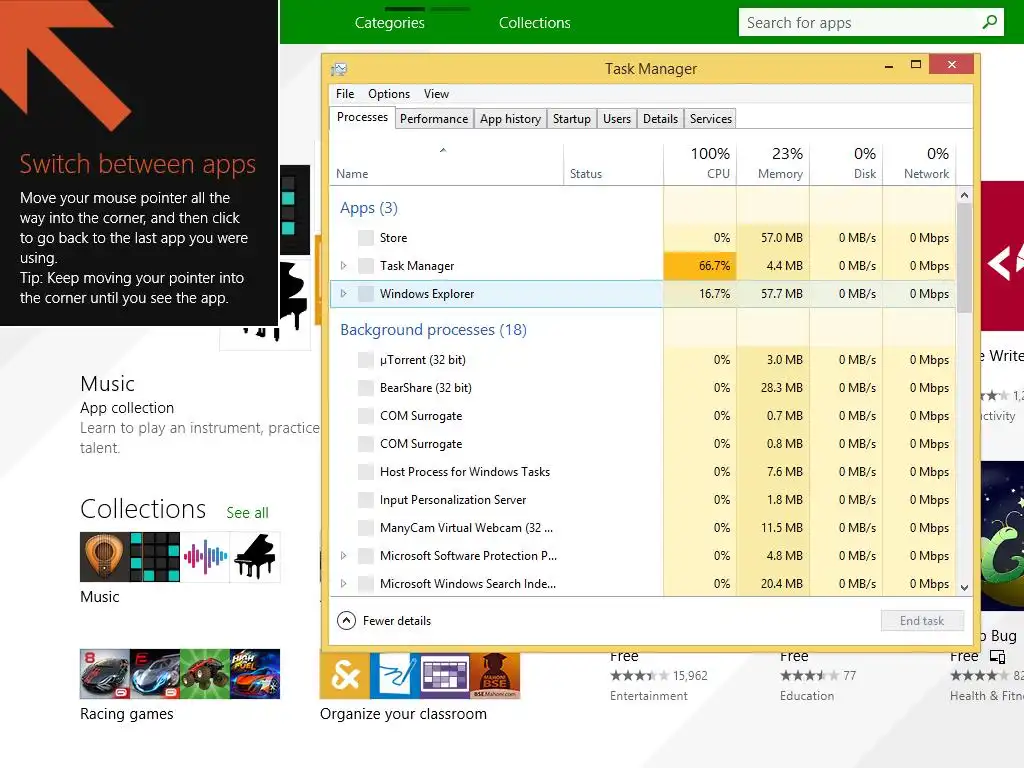Screen dimensions: 1024x768
Task: Switch to the Users tab
Action: pos(616,119)
